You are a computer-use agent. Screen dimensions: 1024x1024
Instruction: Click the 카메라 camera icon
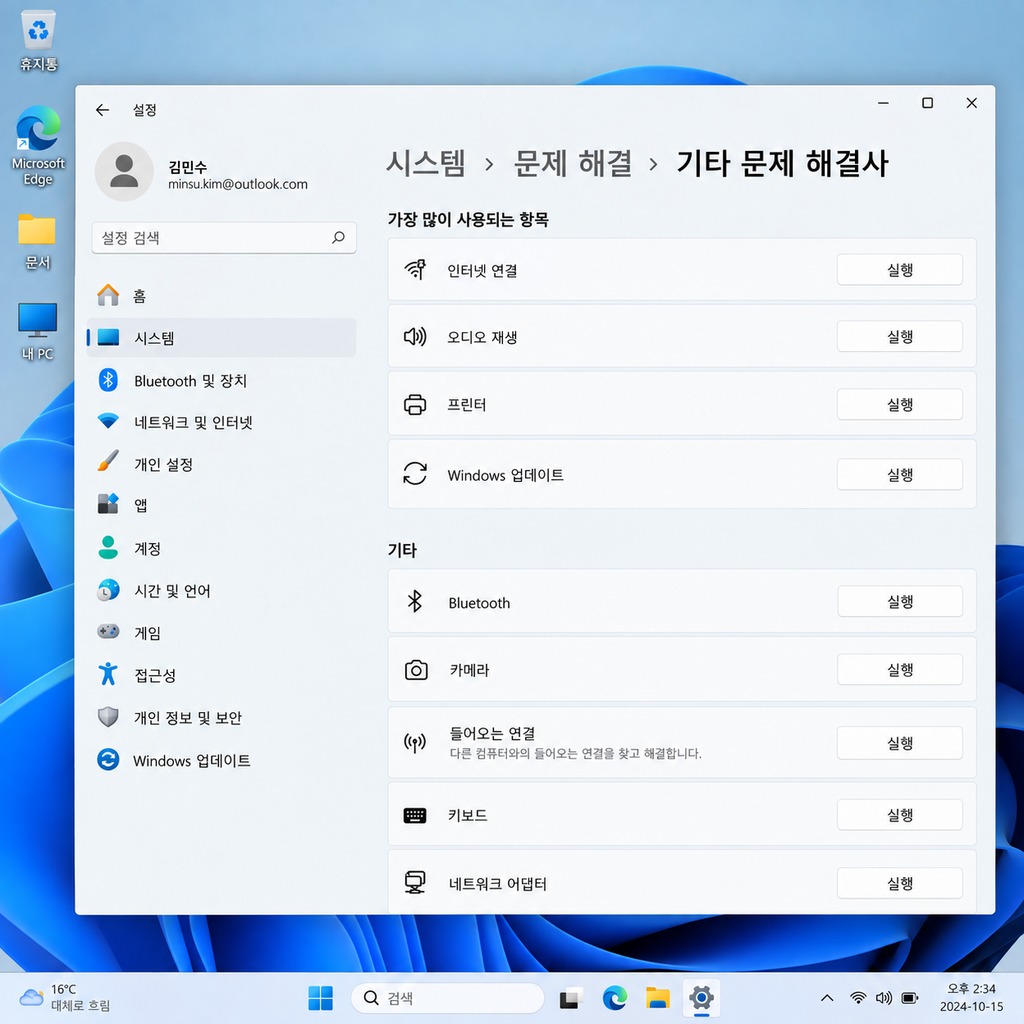pos(416,670)
